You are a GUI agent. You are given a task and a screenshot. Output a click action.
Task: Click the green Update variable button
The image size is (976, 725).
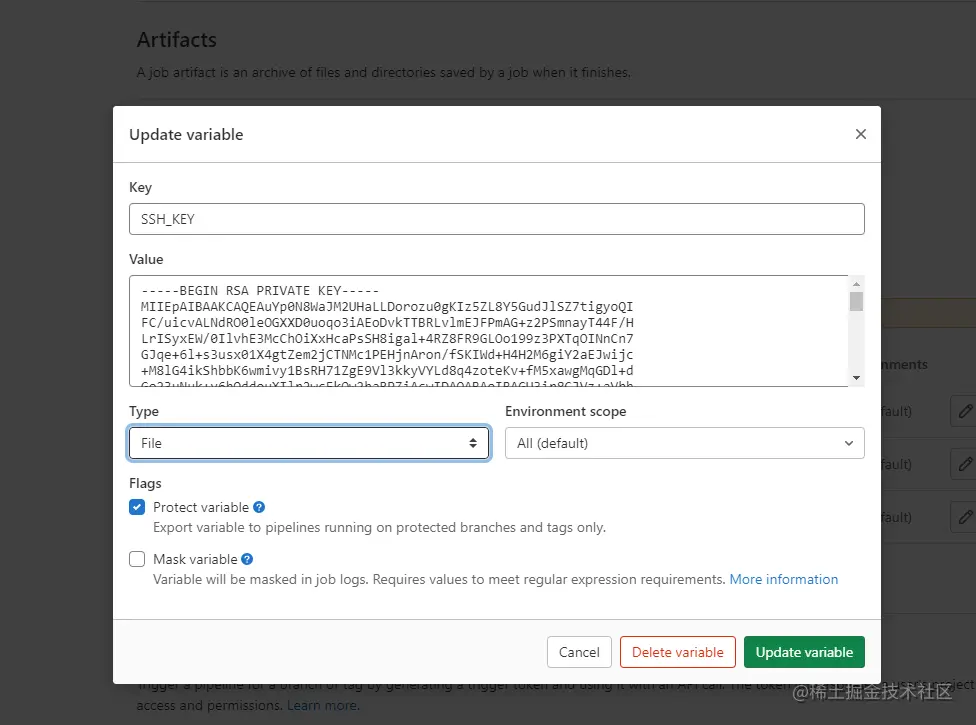[804, 652]
